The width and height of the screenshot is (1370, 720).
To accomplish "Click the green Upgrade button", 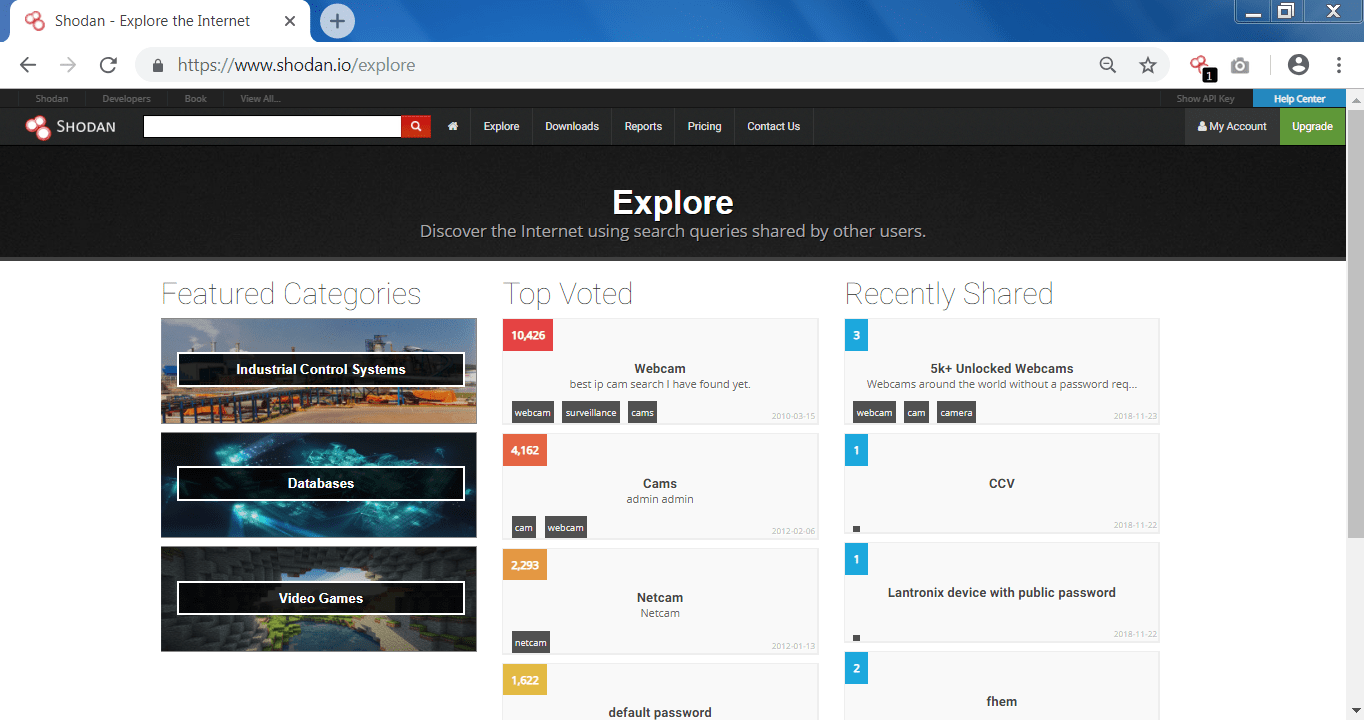I will click(x=1312, y=126).
